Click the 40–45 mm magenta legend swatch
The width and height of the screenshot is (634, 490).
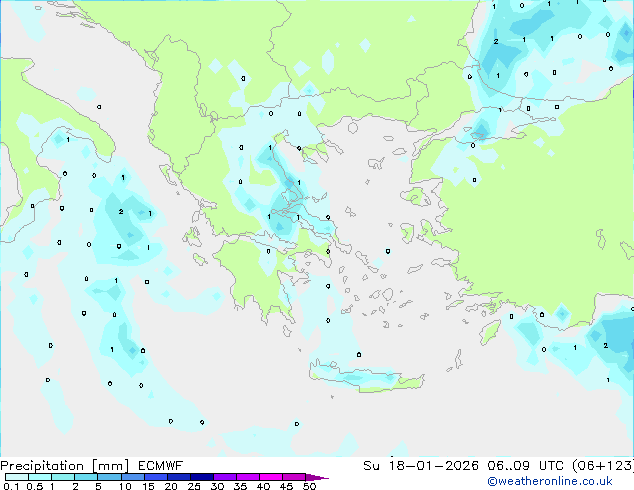(x=271, y=477)
